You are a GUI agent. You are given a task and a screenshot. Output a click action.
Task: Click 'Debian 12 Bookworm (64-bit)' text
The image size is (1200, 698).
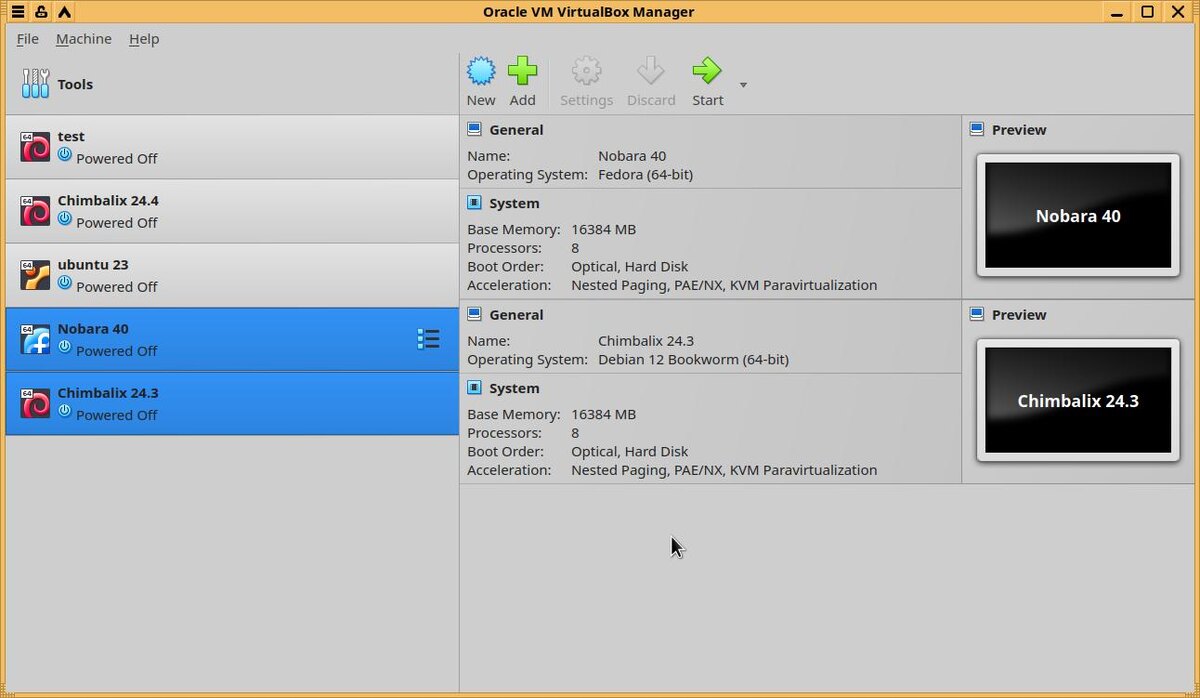[x=693, y=359]
